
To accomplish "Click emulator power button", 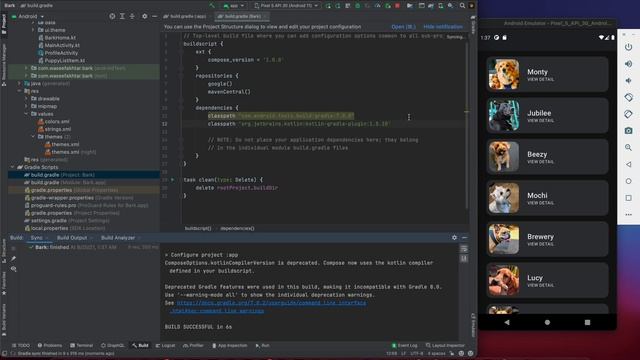I will pos(629,47).
